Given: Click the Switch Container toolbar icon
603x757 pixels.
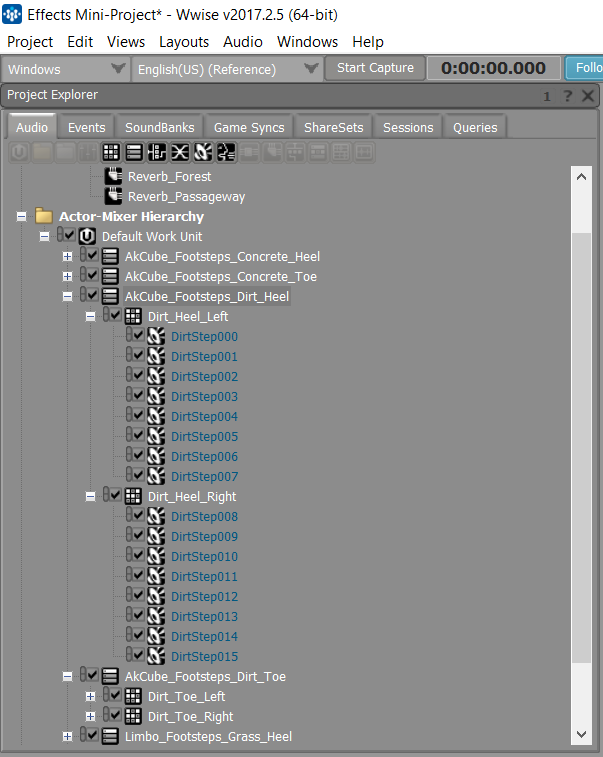Looking at the screenshot, I should click(157, 153).
